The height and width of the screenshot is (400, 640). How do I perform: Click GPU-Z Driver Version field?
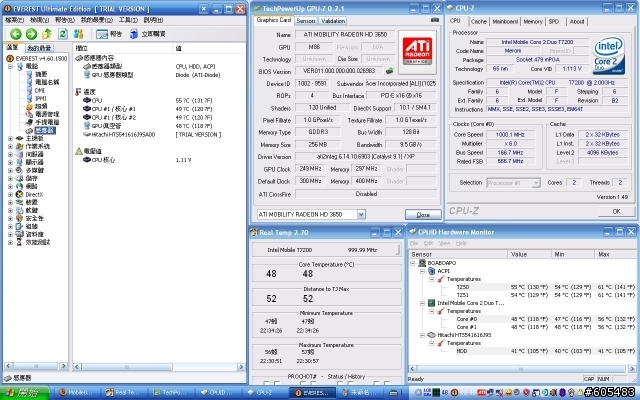pos(366,157)
